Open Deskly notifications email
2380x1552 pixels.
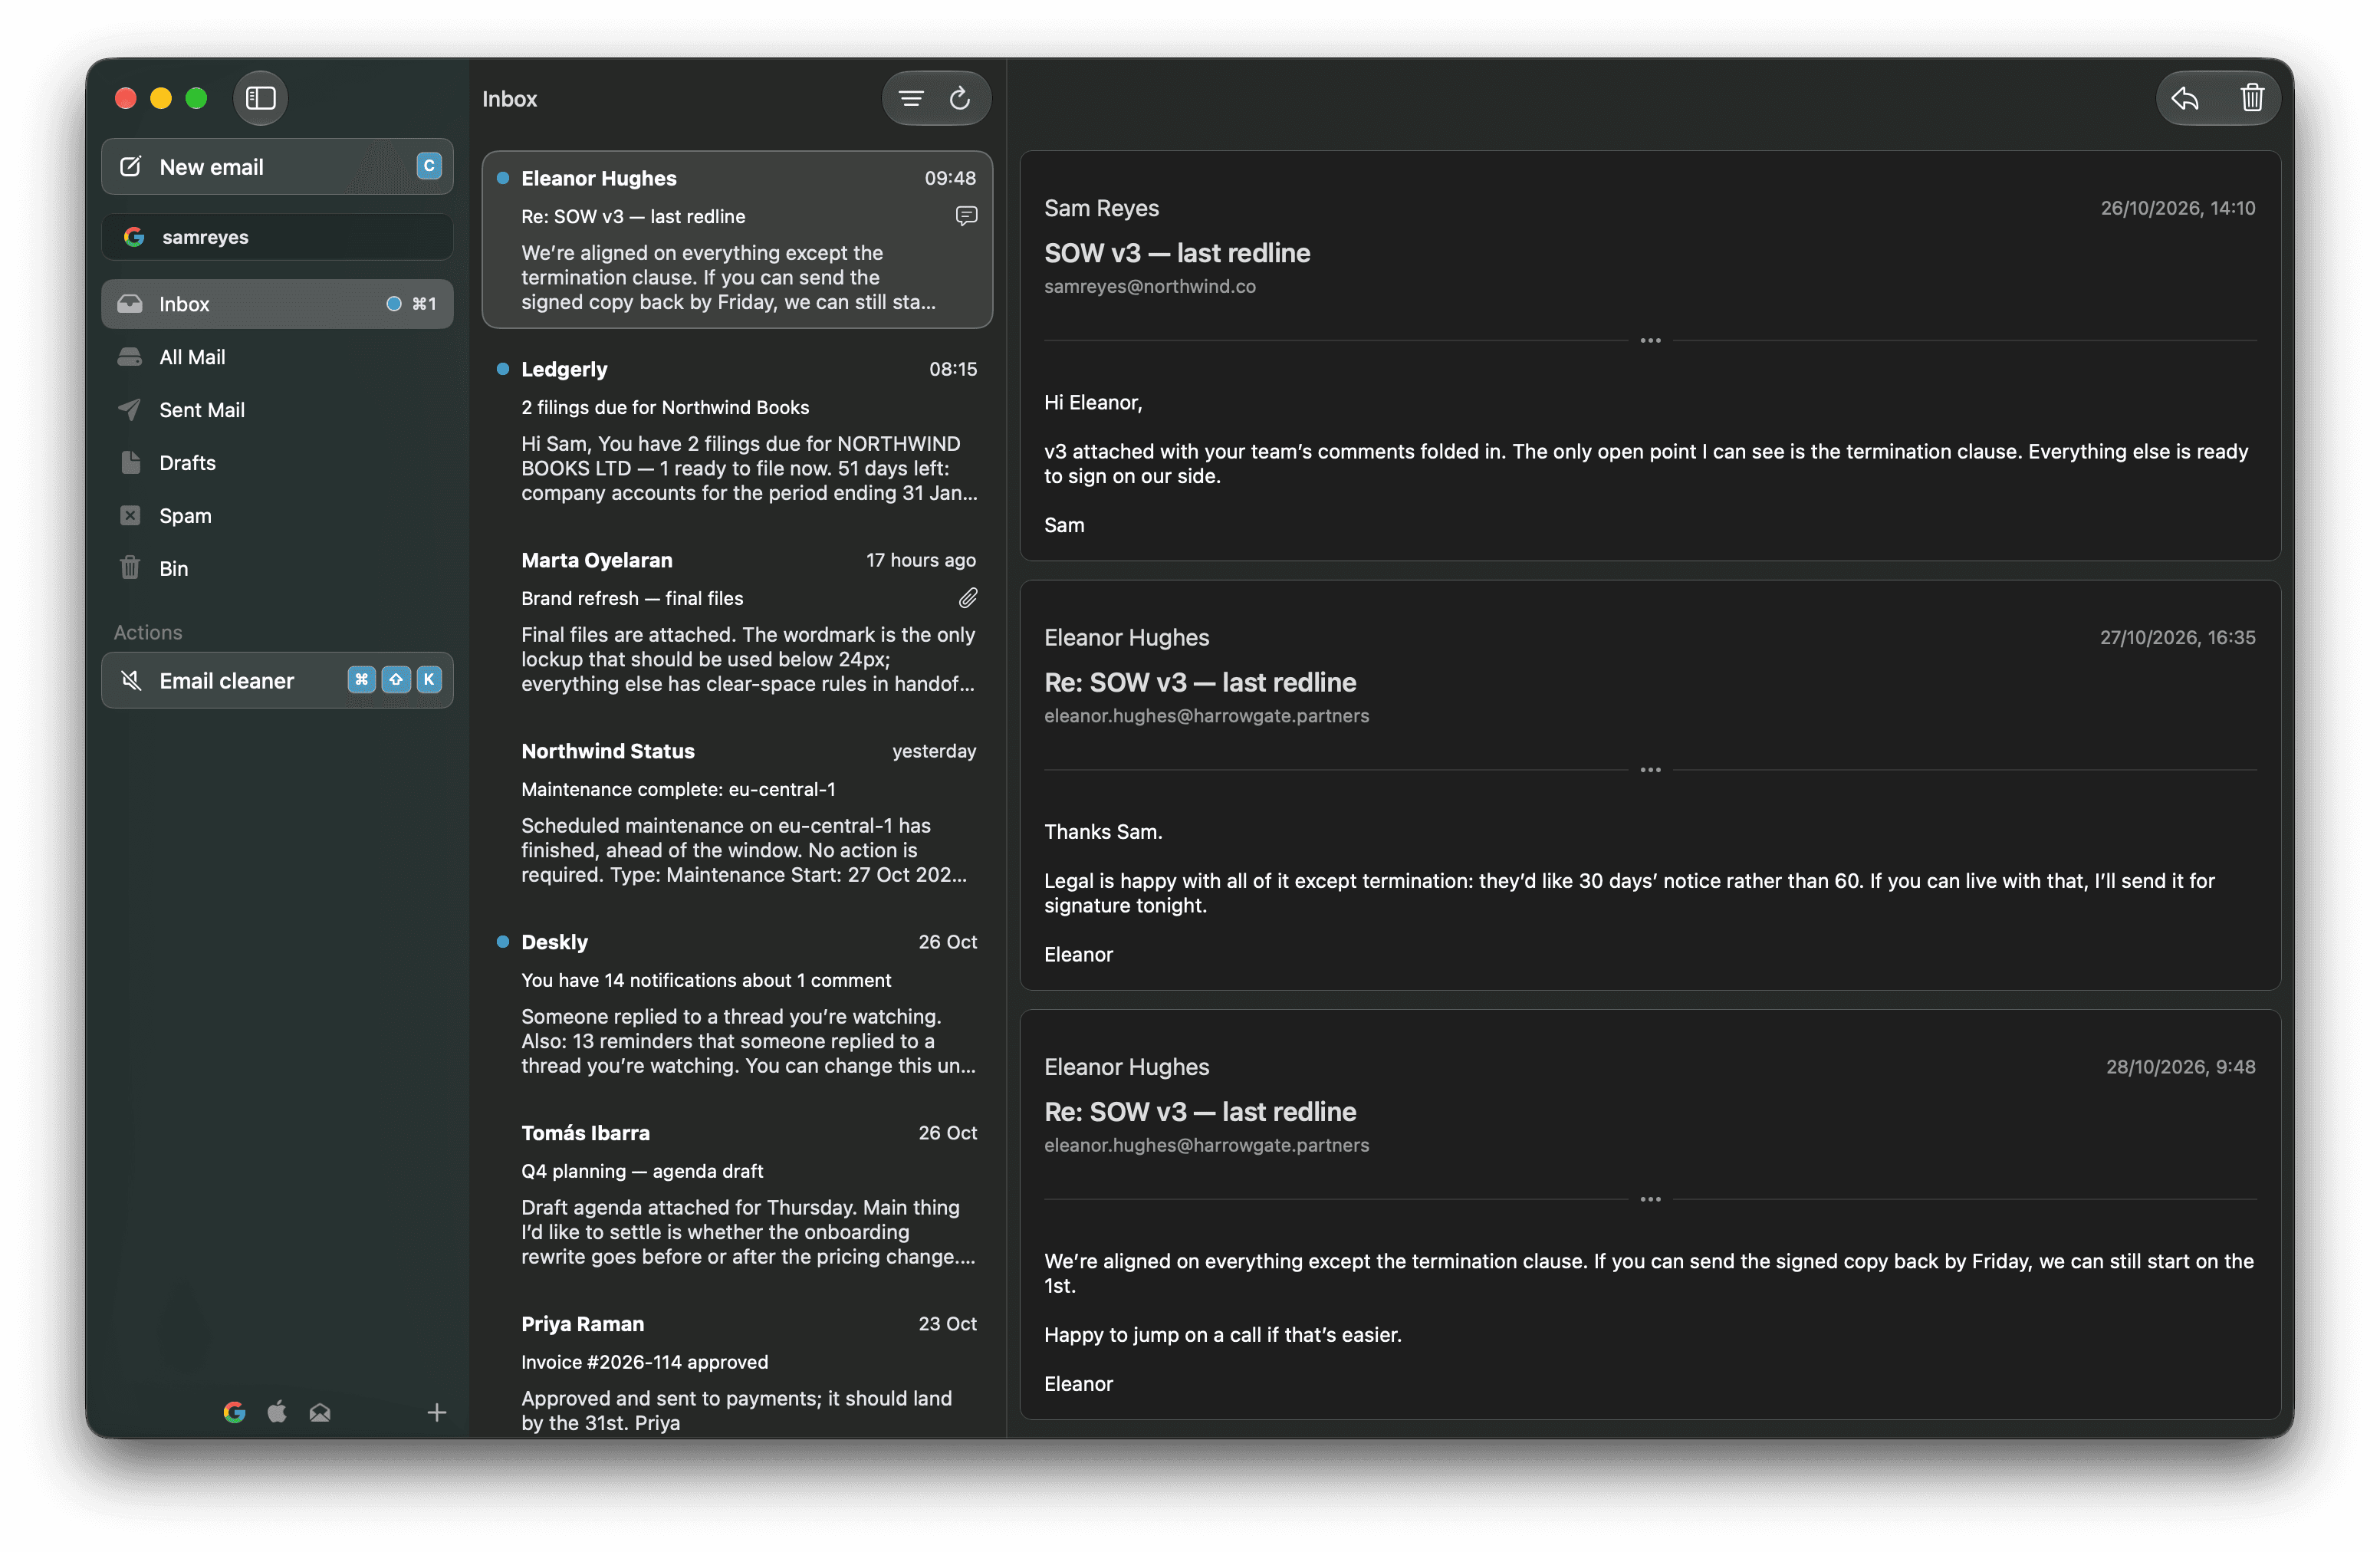coord(737,1004)
